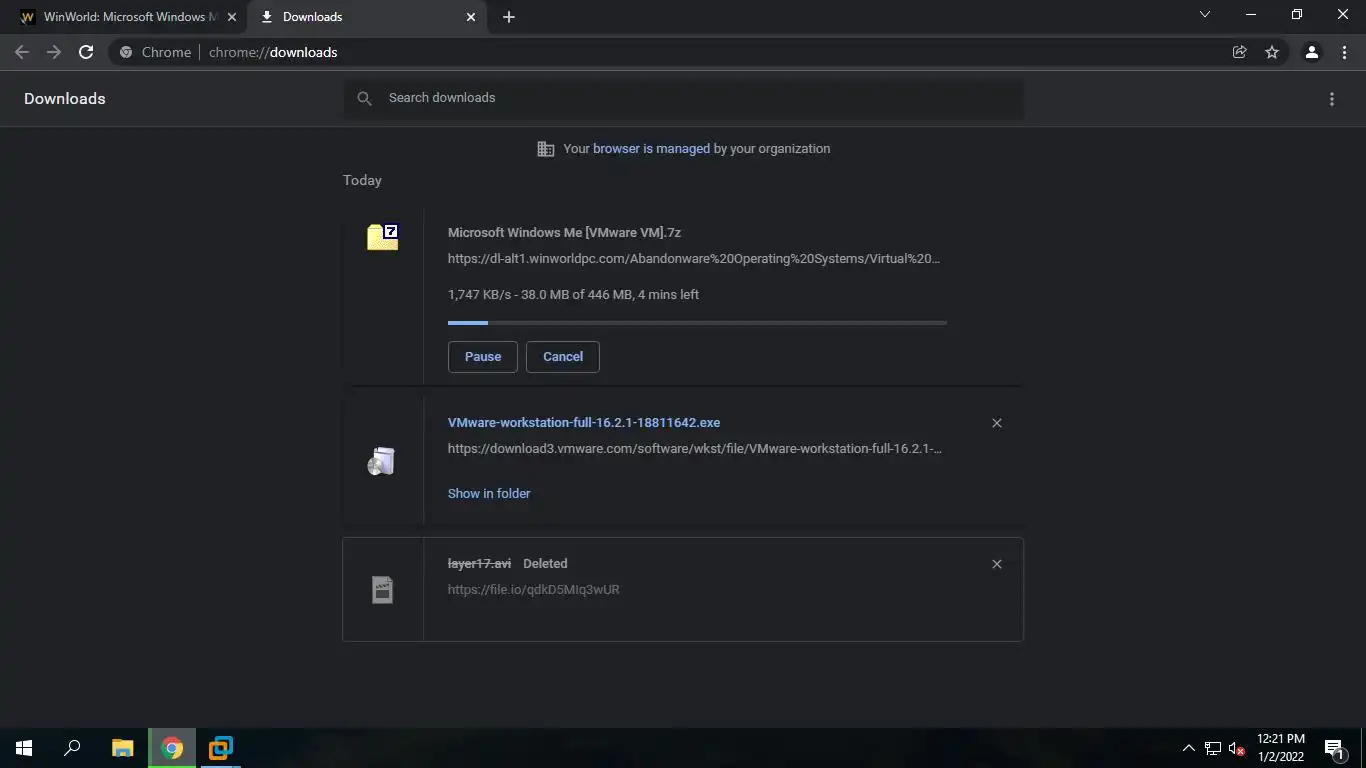Close the WinWorld tab
Viewport: 1366px width, 768px height.
coord(232,17)
